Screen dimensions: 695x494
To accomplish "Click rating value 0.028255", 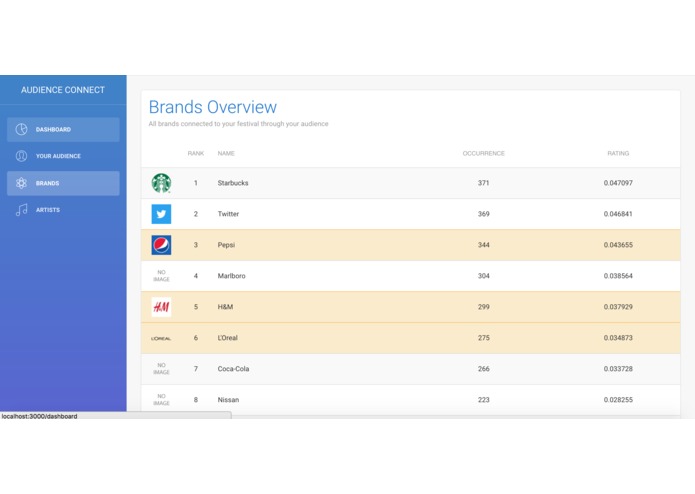I will pyautogui.click(x=618, y=400).
